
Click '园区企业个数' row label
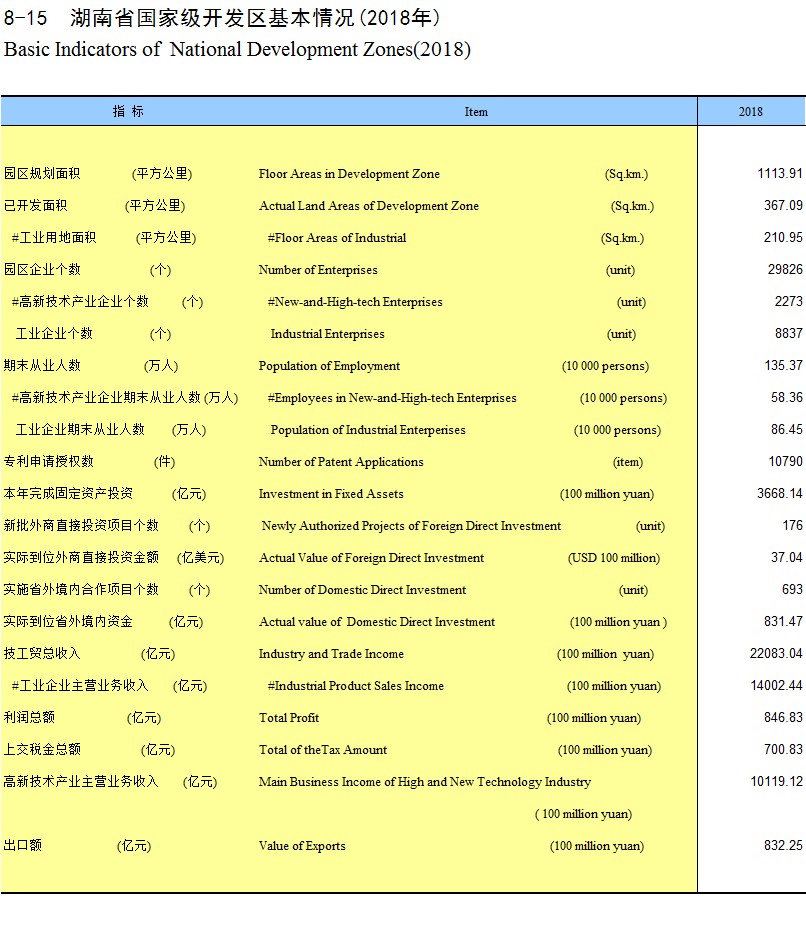tap(41, 269)
